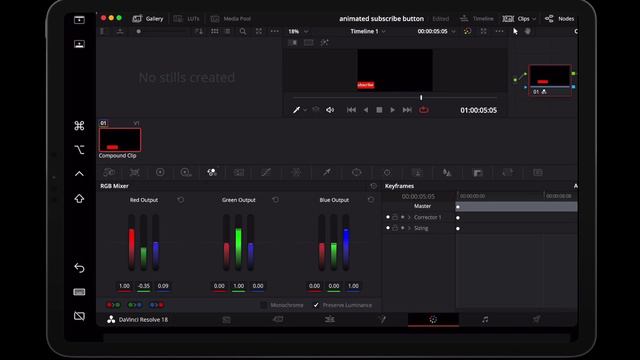Toggle highlight mode wand icon
Image resolution: width=640 pixels, height=360 pixels.
pos(324,42)
